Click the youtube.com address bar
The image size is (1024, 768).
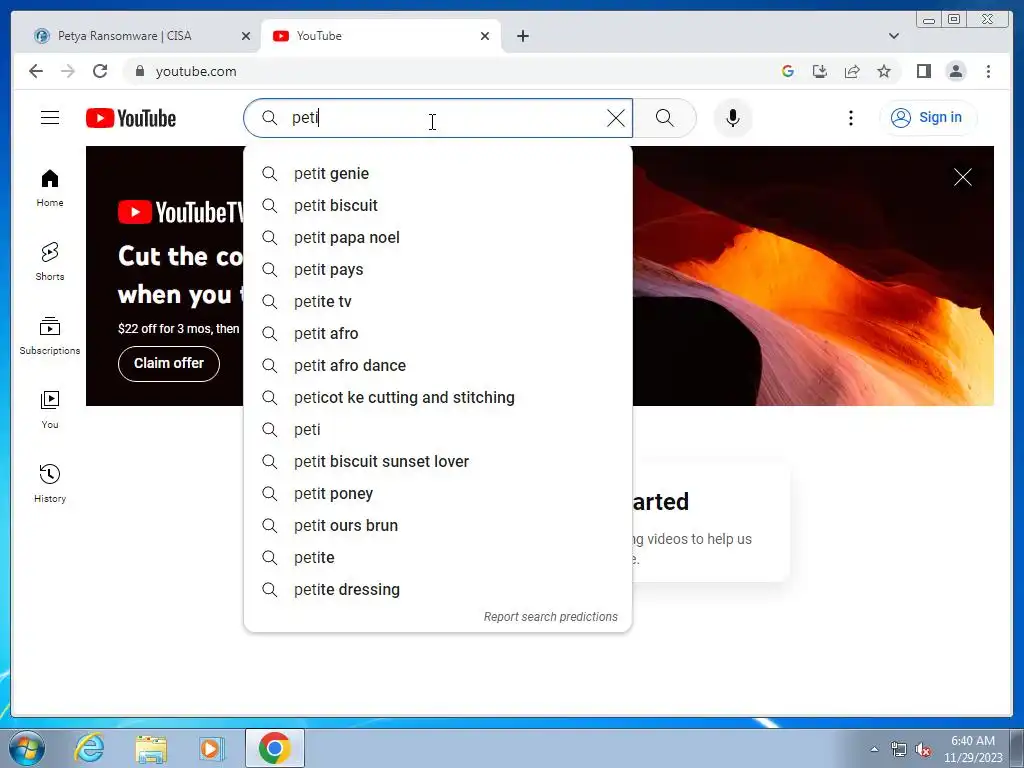point(451,71)
